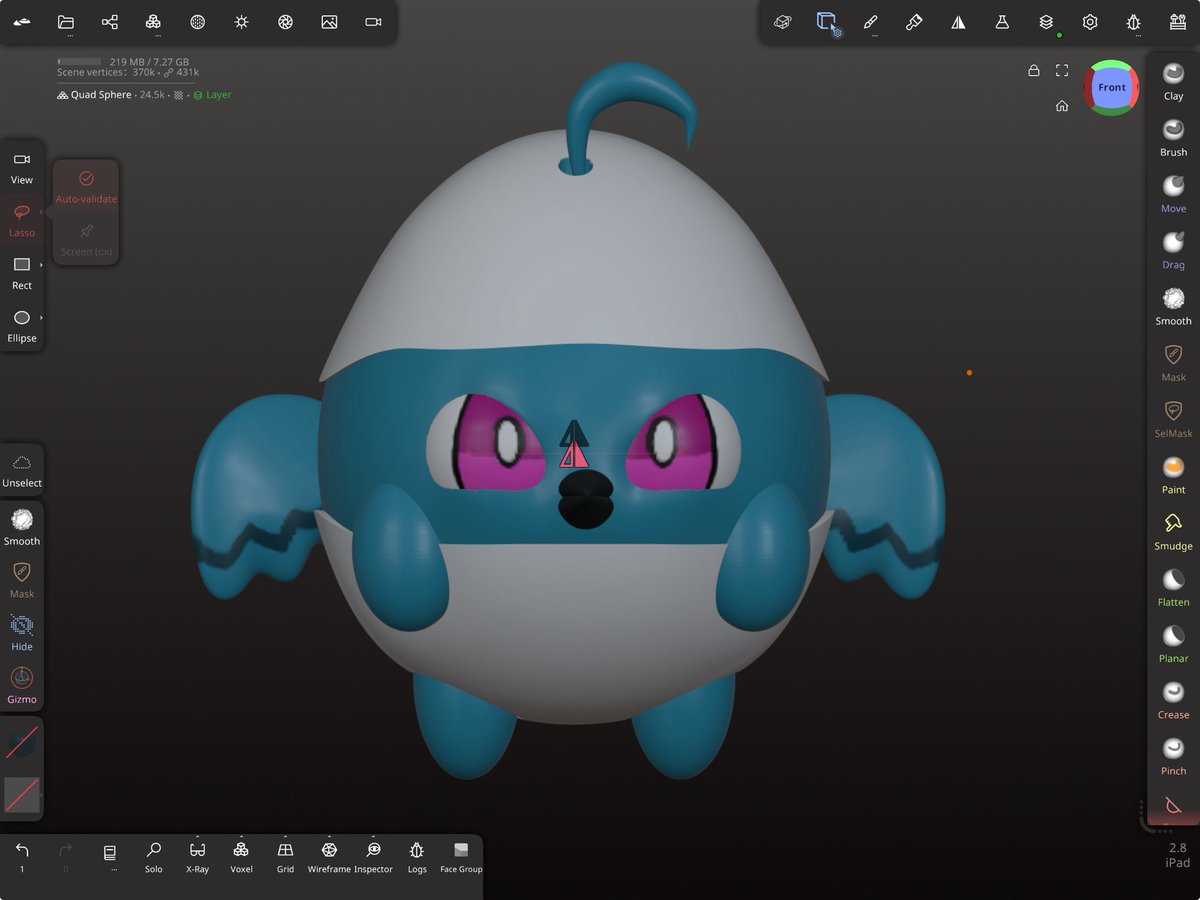Tap the Hide shortcut button
This screenshot has height=900, width=1200.
[x=22, y=633]
